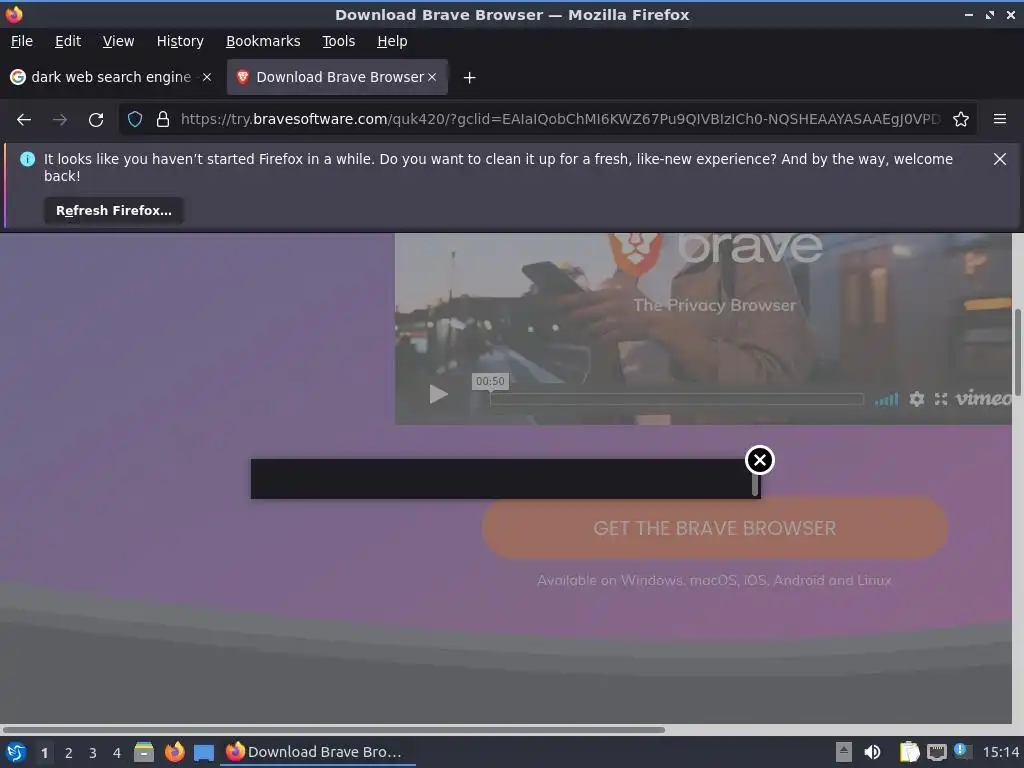Click the Brave lion logo in the video
1024x768 pixels.
(635, 253)
